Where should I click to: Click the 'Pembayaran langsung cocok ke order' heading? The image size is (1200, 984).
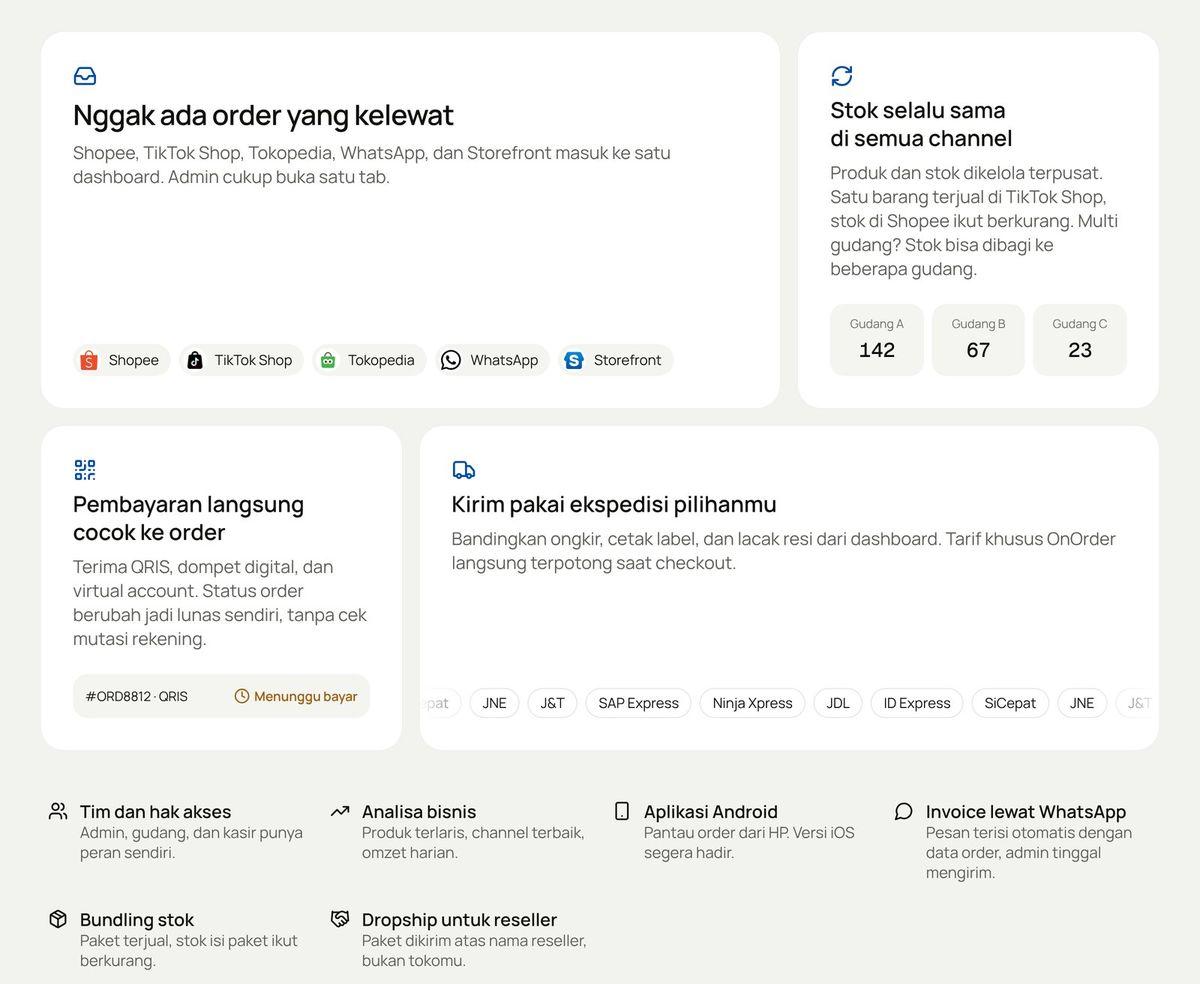(x=188, y=518)
